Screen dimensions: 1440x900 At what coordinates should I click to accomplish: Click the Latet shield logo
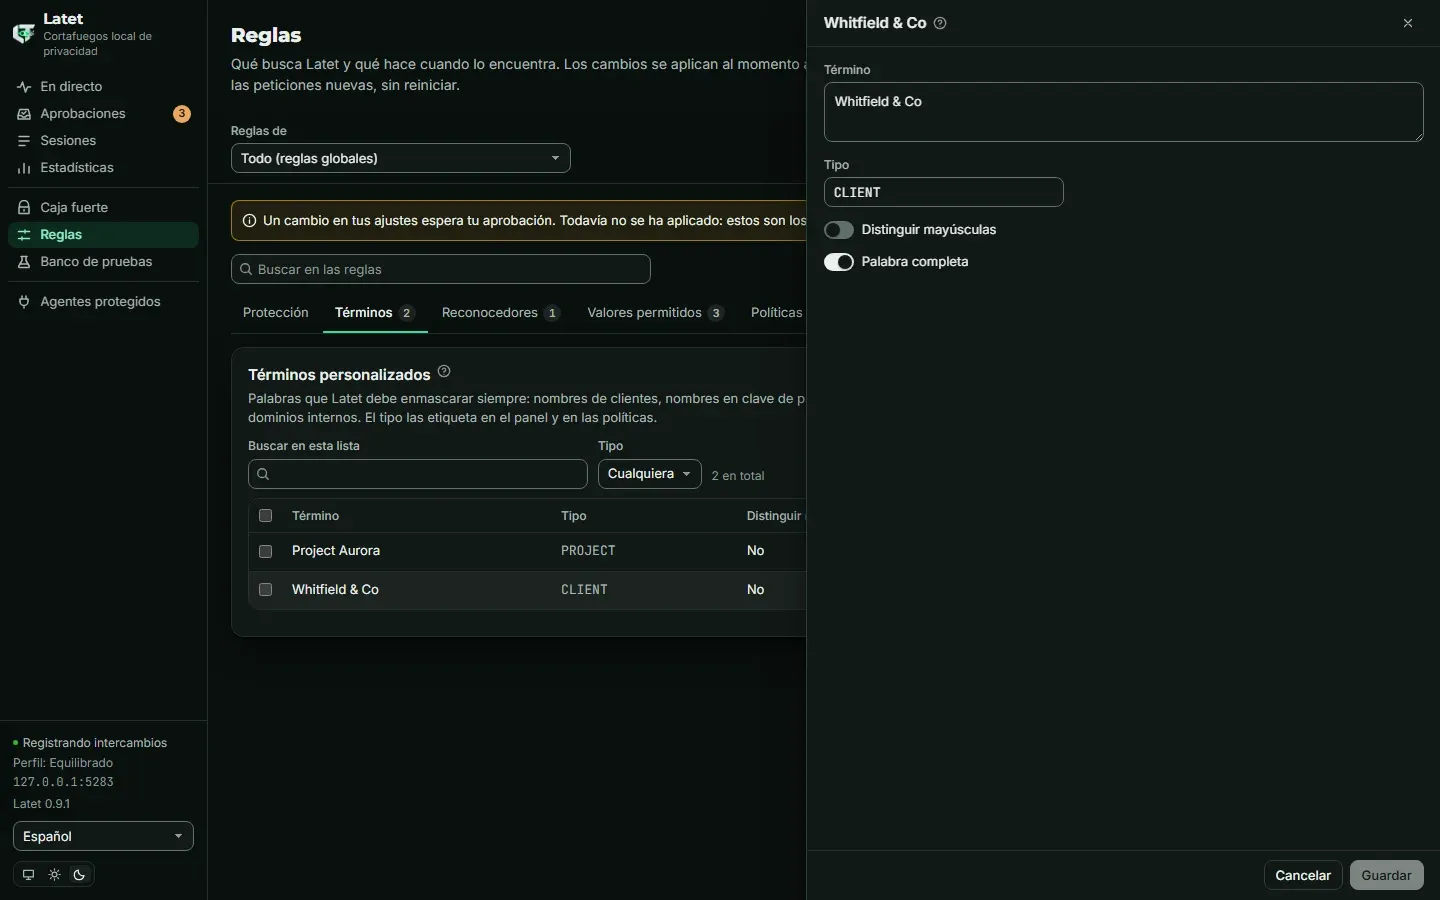23,33
